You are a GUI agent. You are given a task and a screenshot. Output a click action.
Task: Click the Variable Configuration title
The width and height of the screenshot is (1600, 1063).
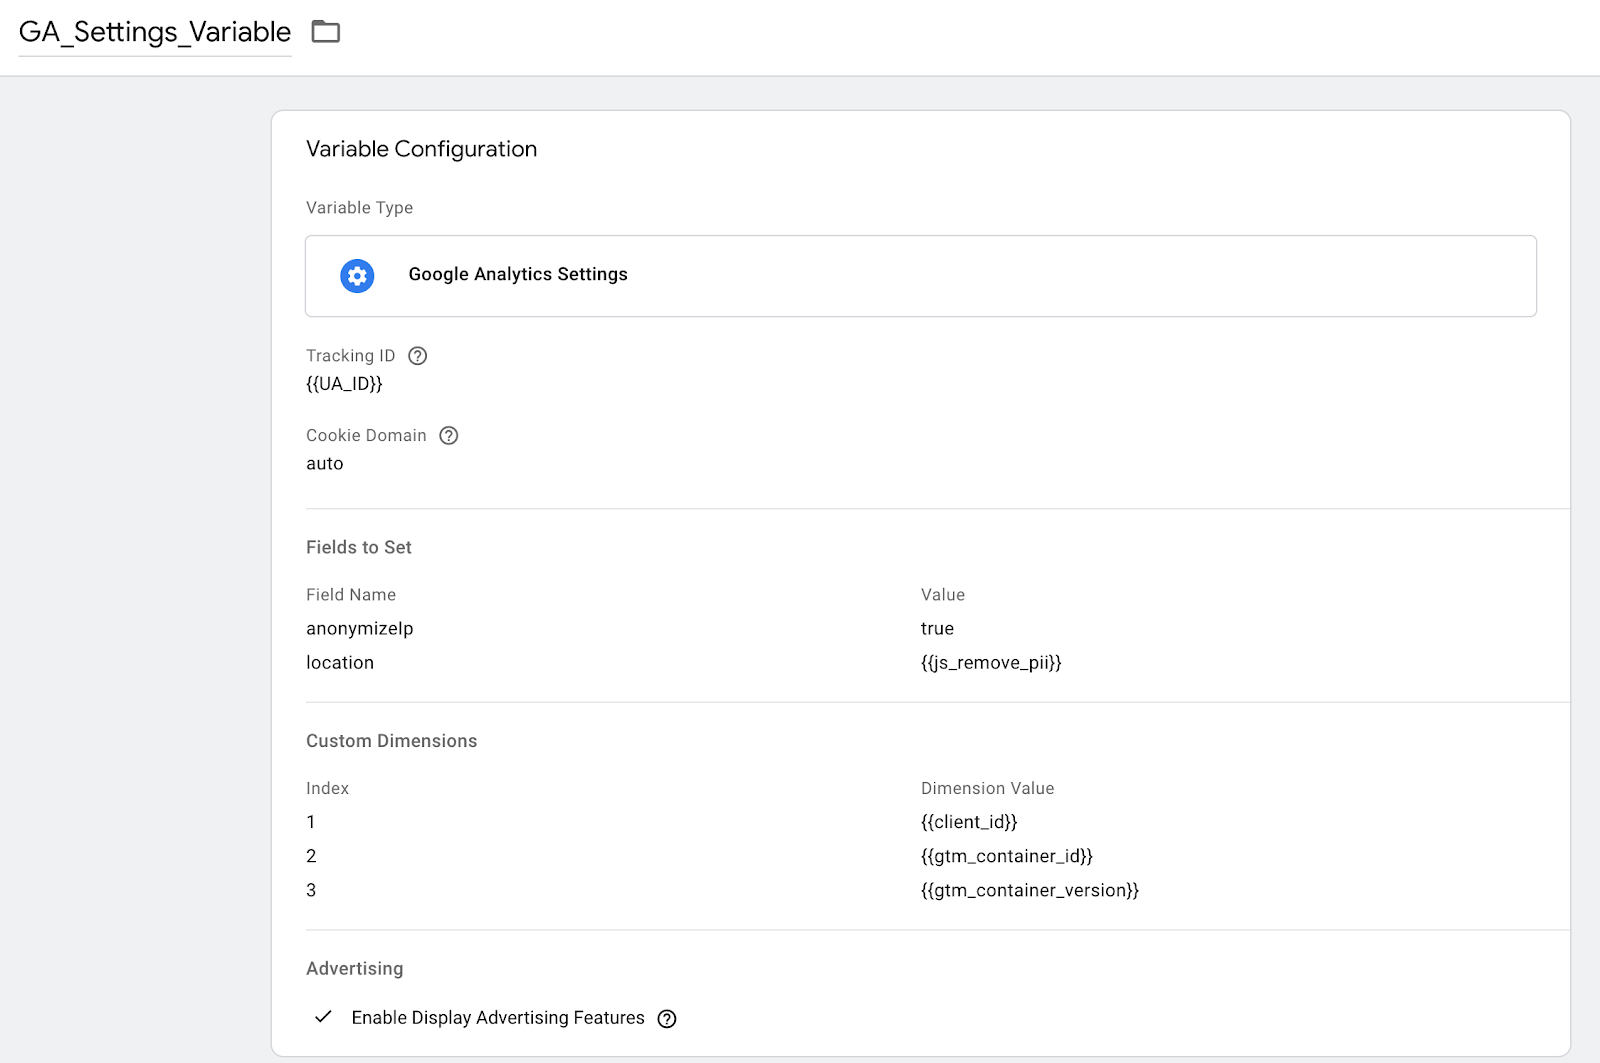click(422, 149)
